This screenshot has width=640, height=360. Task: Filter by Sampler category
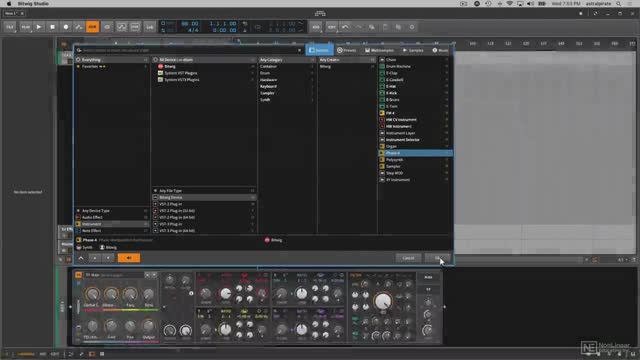[x=287, y=93]
